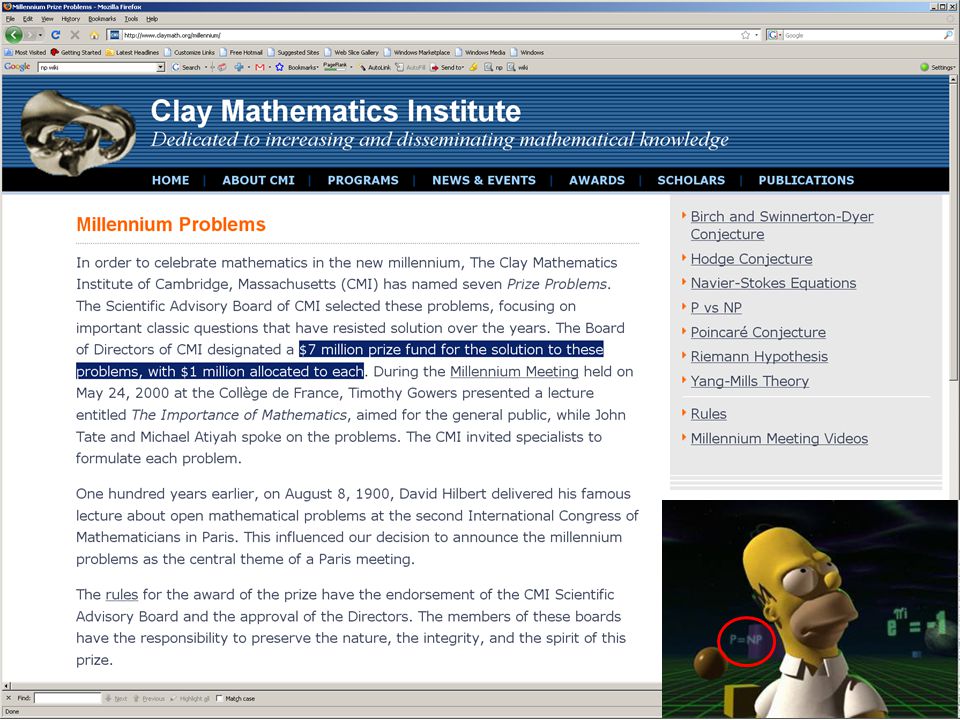Open Birch and Swinnerton-Dyer Conjecture link

click(782, 225)
